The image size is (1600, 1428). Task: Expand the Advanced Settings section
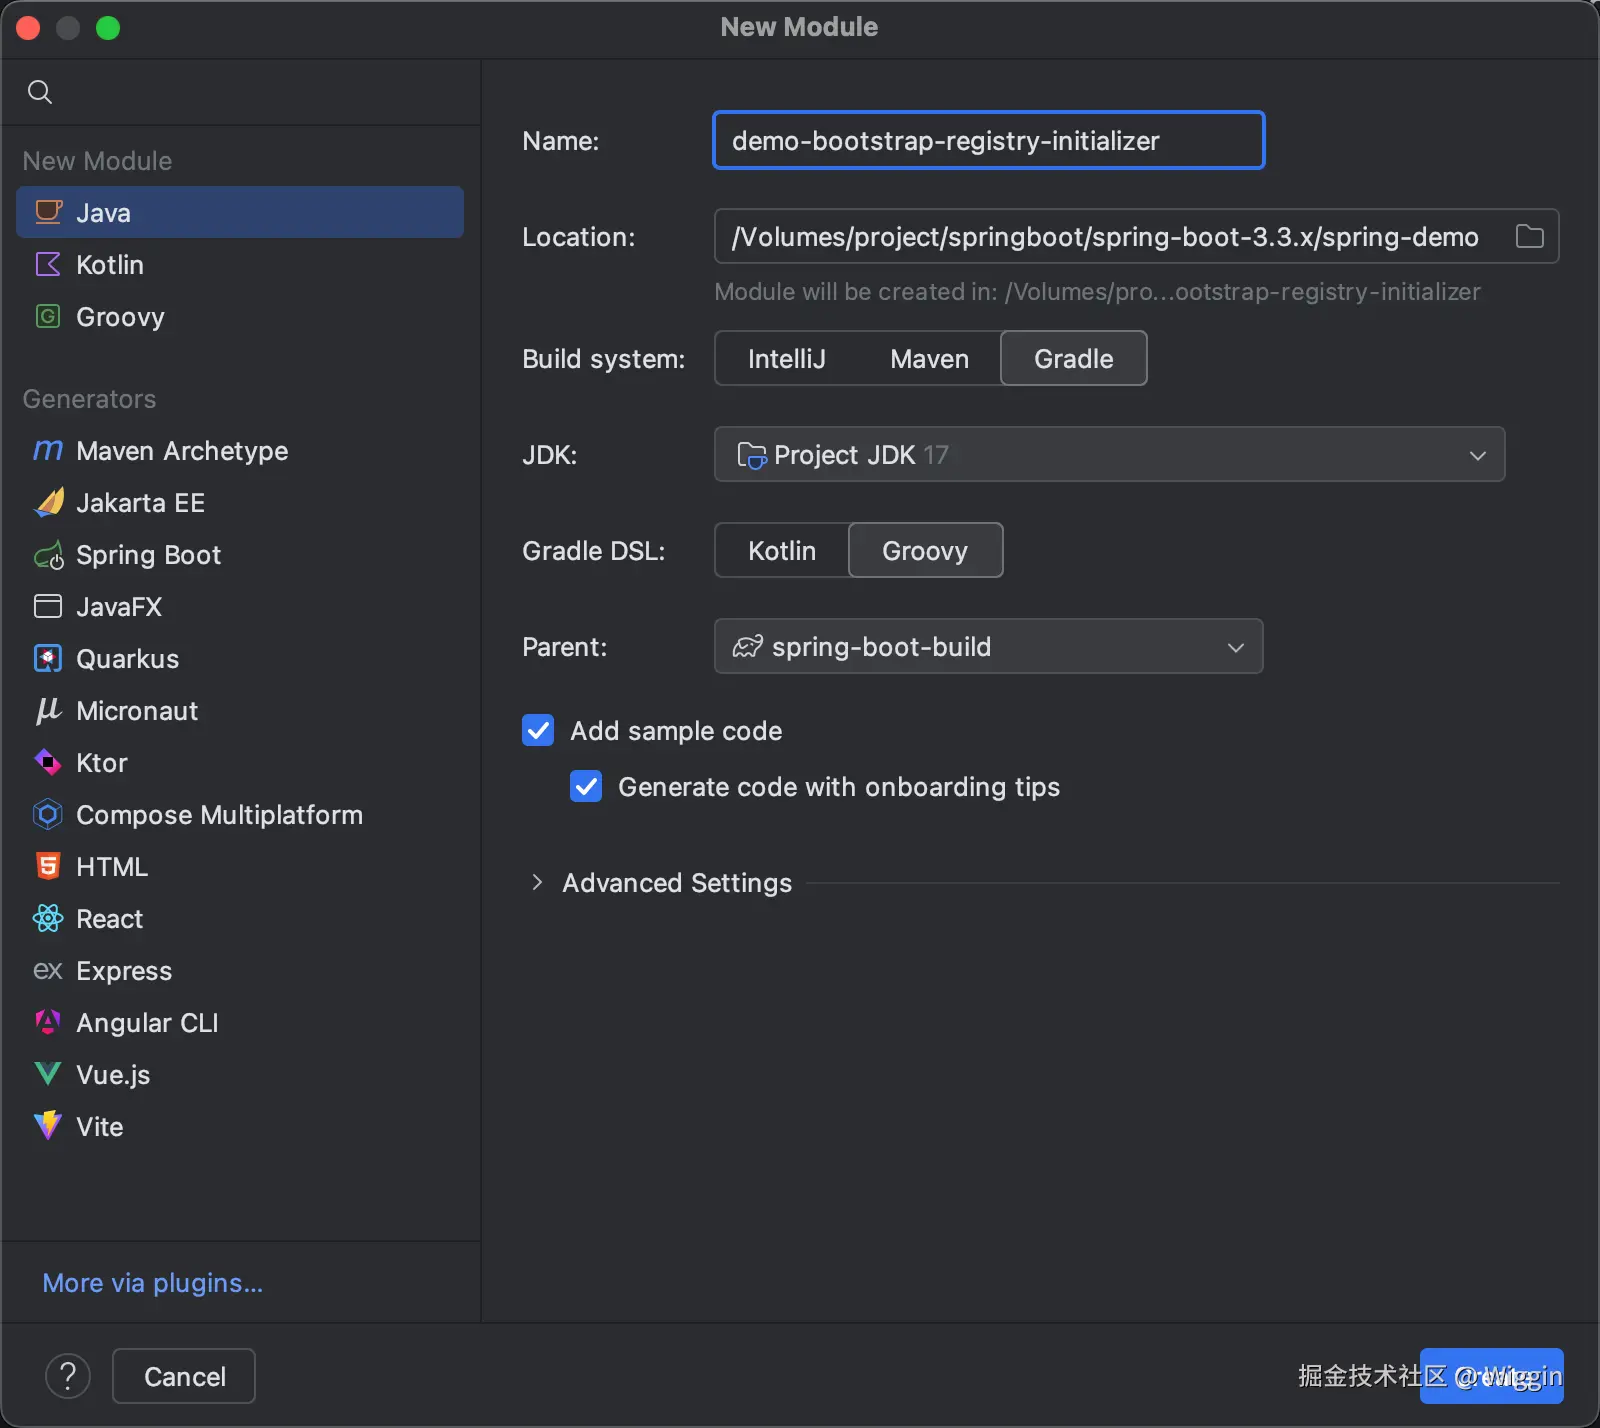(x=538, y=883)
